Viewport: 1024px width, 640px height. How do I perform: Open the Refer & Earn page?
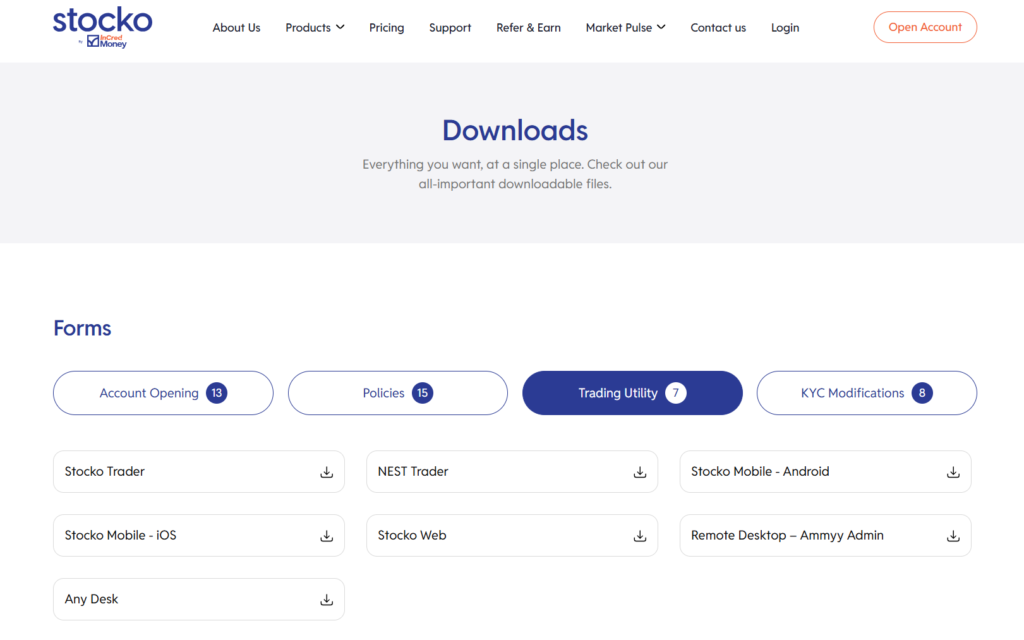(x=528, y=28)
